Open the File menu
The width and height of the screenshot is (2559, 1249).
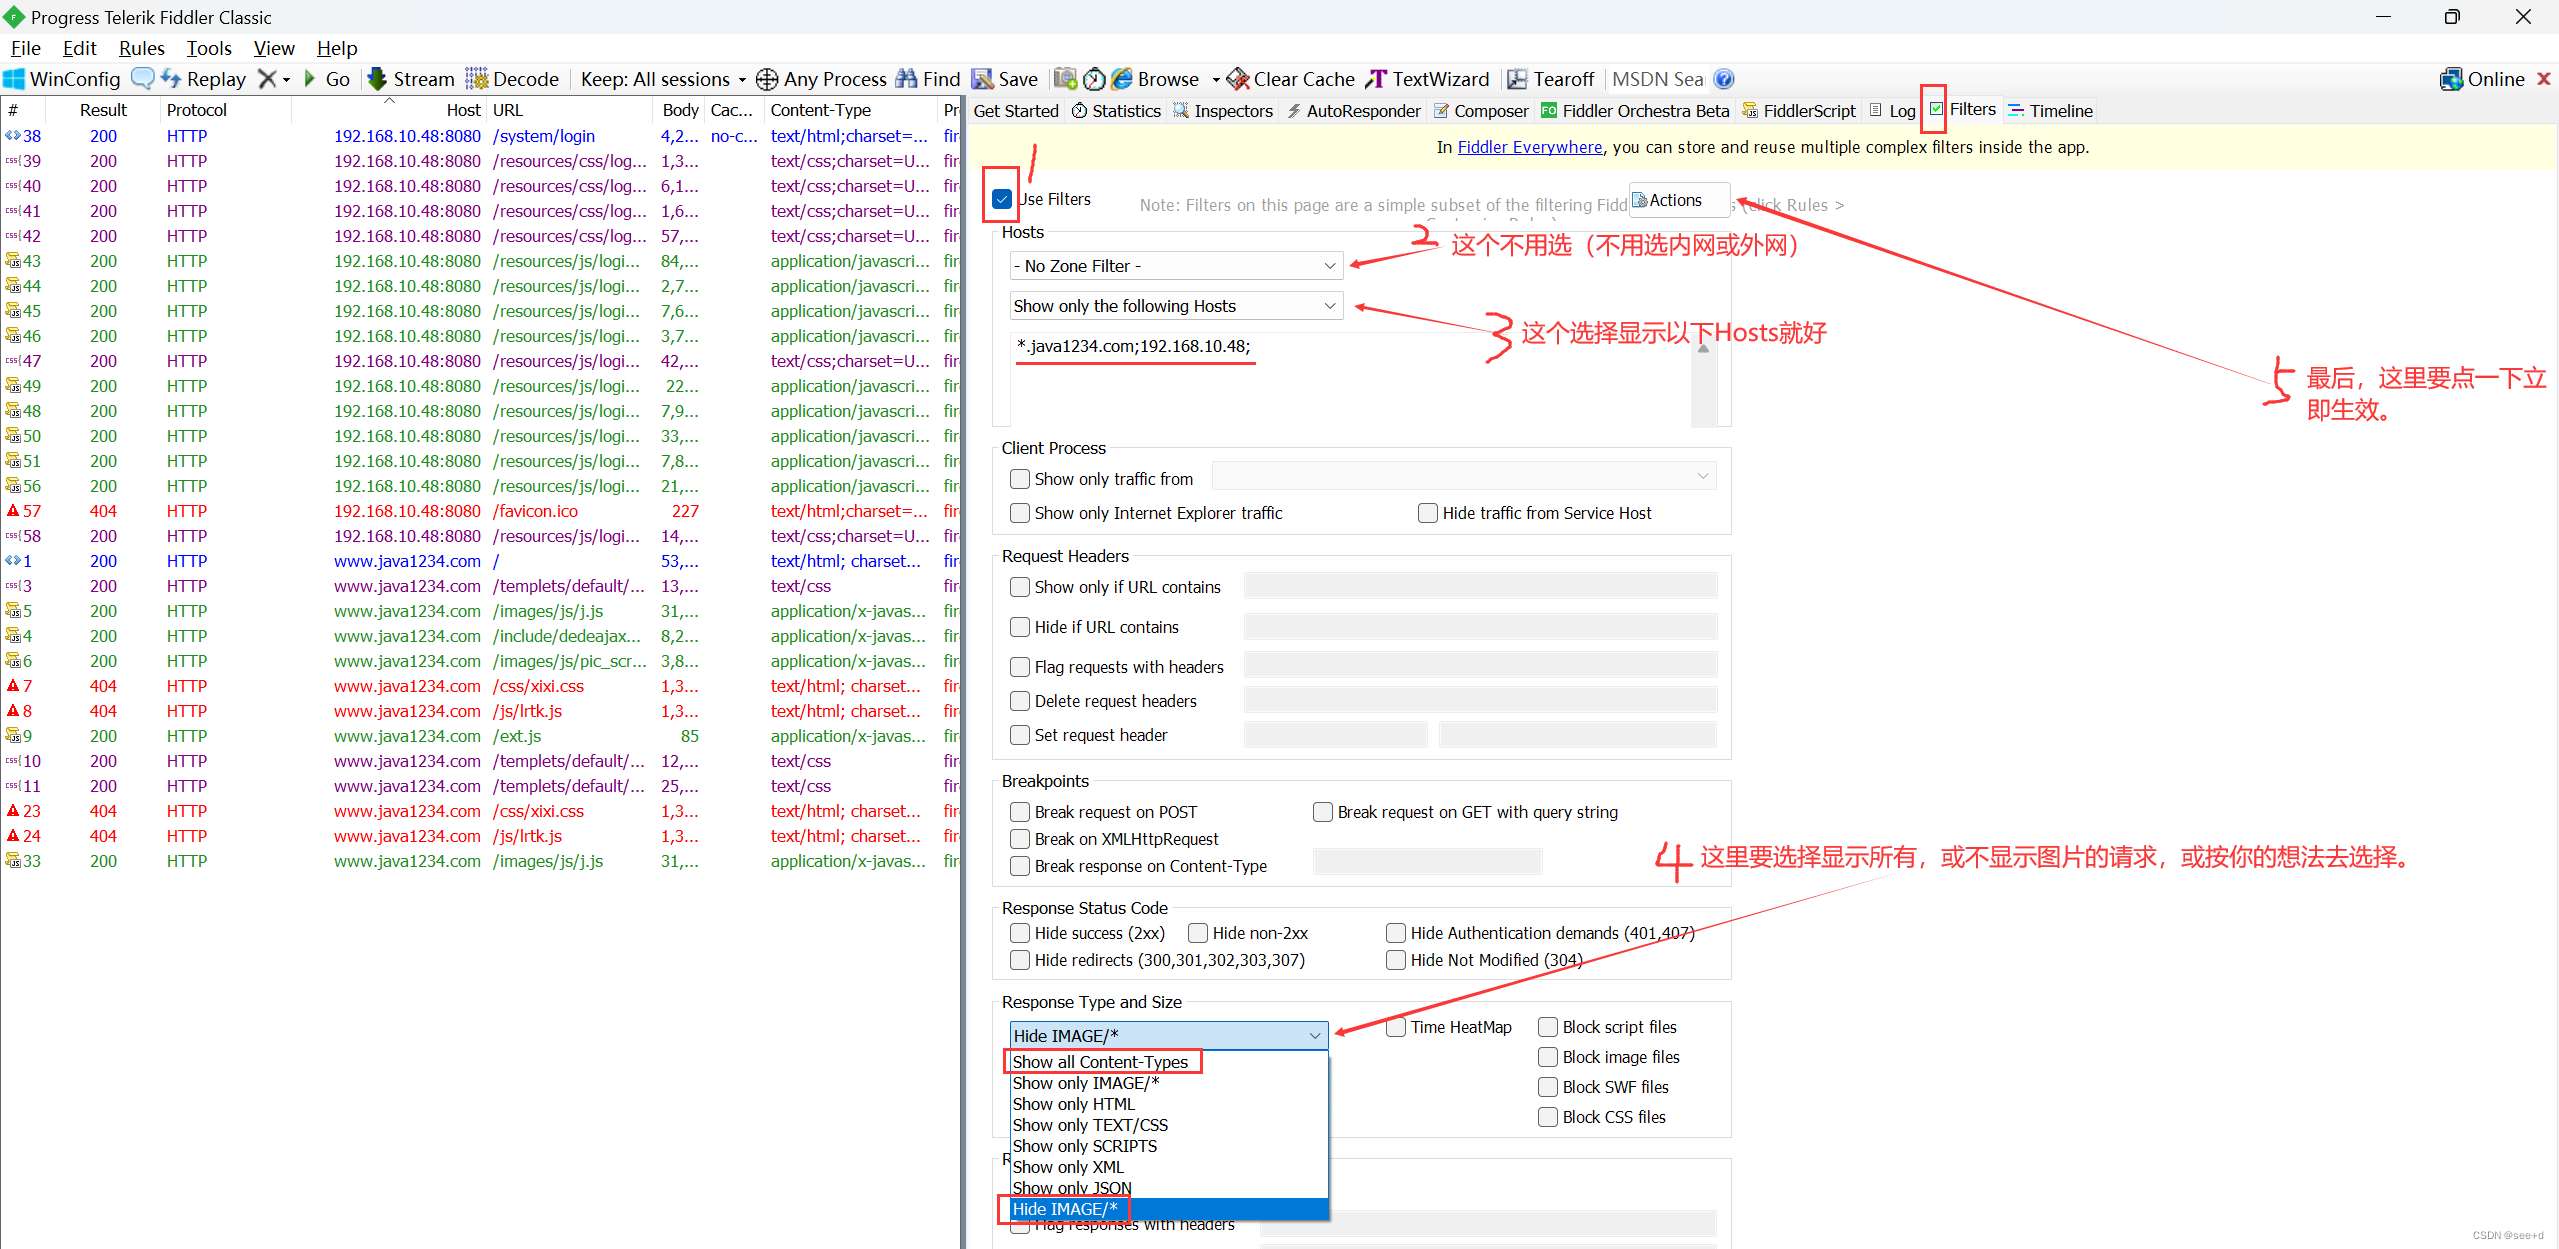(26, 48)
